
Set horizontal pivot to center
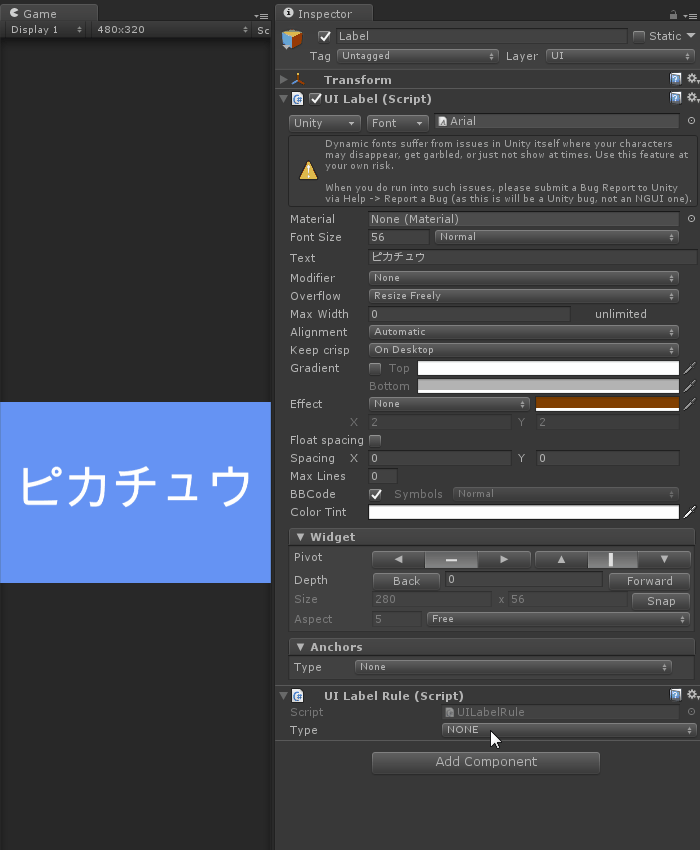(x=451, y=559)
